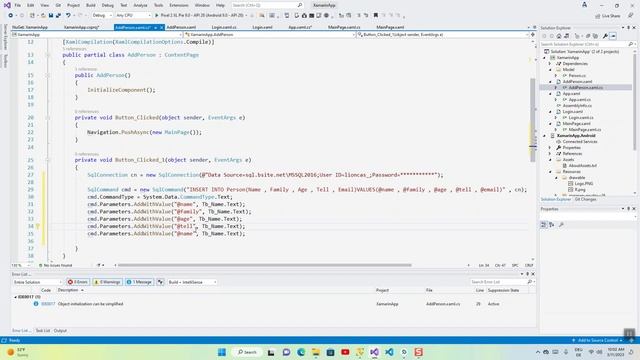Open the Windows Start menu
Image resolution: width=640 pixels, height=360 pixels.
click(x=222, y=352)
